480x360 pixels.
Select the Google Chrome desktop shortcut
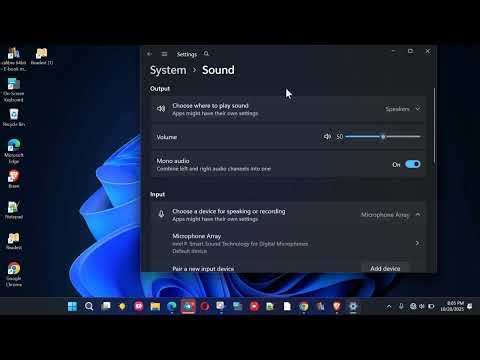[x=14, y=275]
